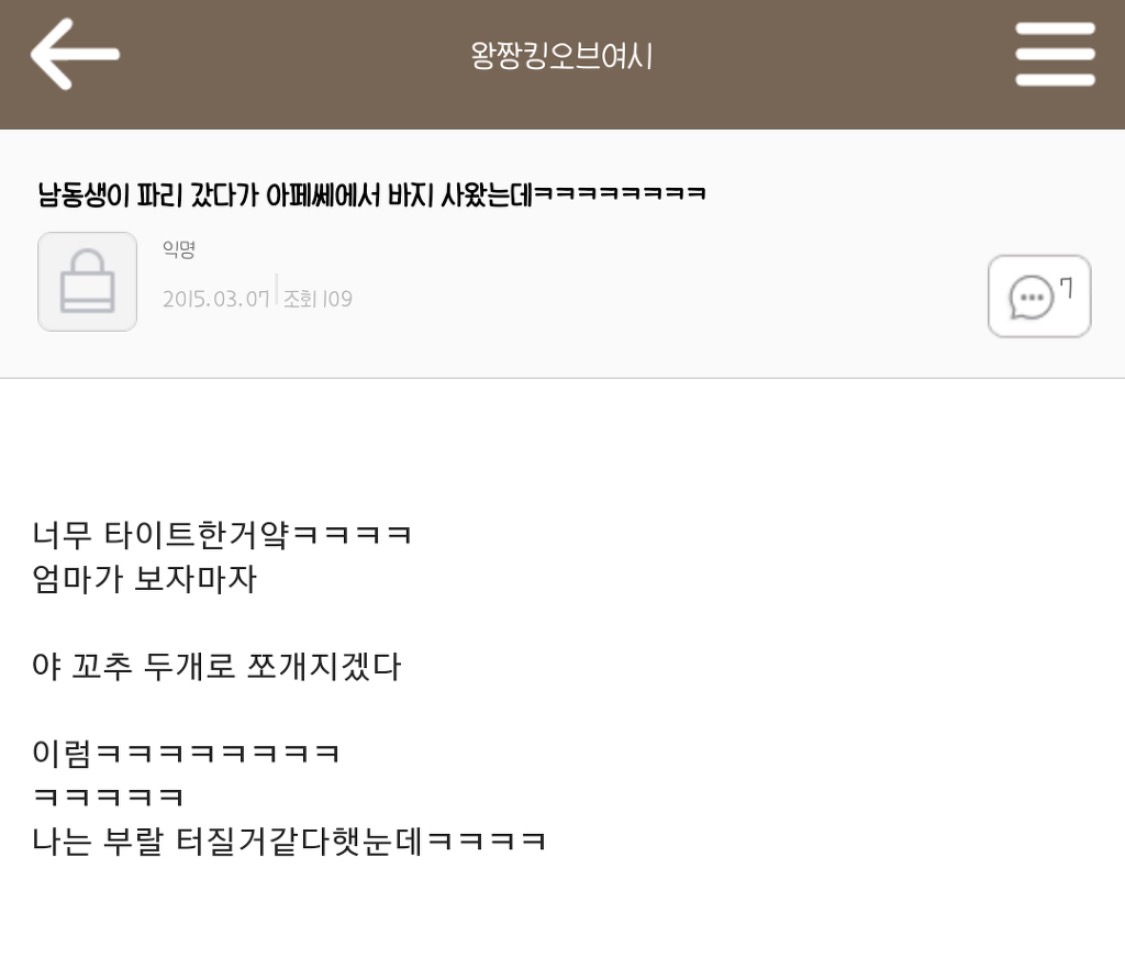The width and height of the screenshot is (1125, 970).
Task: Open comments via speech bubble icon
Action: 1031,297
